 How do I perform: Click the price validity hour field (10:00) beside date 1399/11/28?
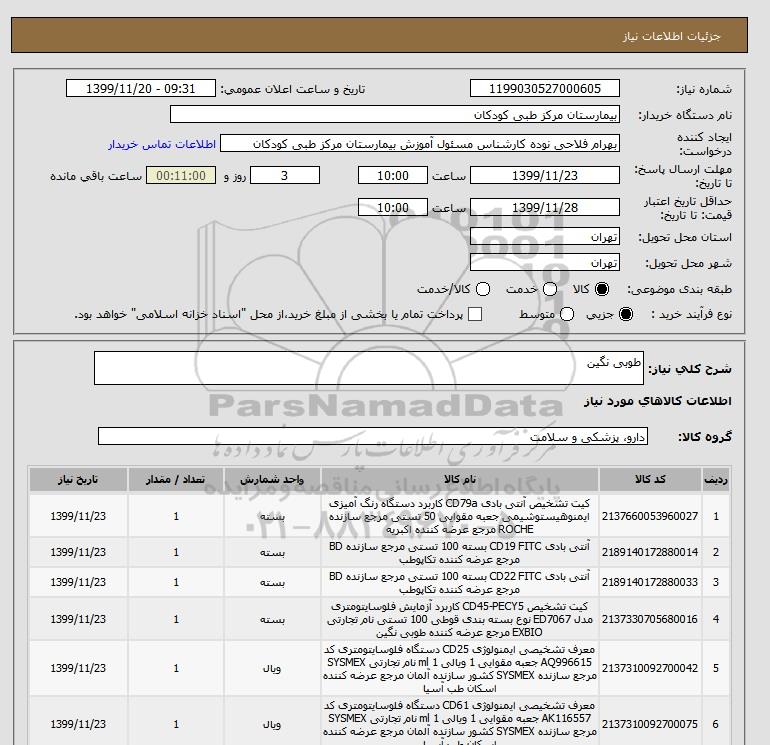pyautogui.click(x=393, y=207)
